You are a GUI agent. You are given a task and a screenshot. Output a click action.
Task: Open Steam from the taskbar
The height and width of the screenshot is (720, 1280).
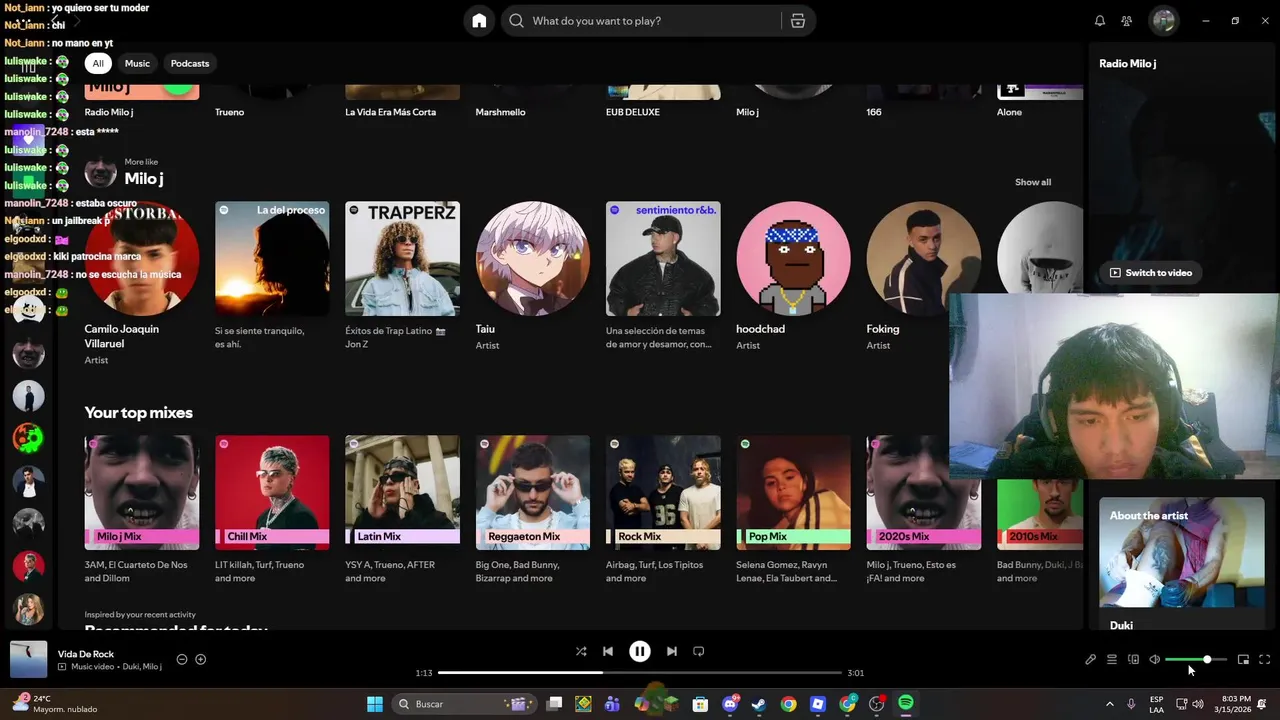point(759,704)
